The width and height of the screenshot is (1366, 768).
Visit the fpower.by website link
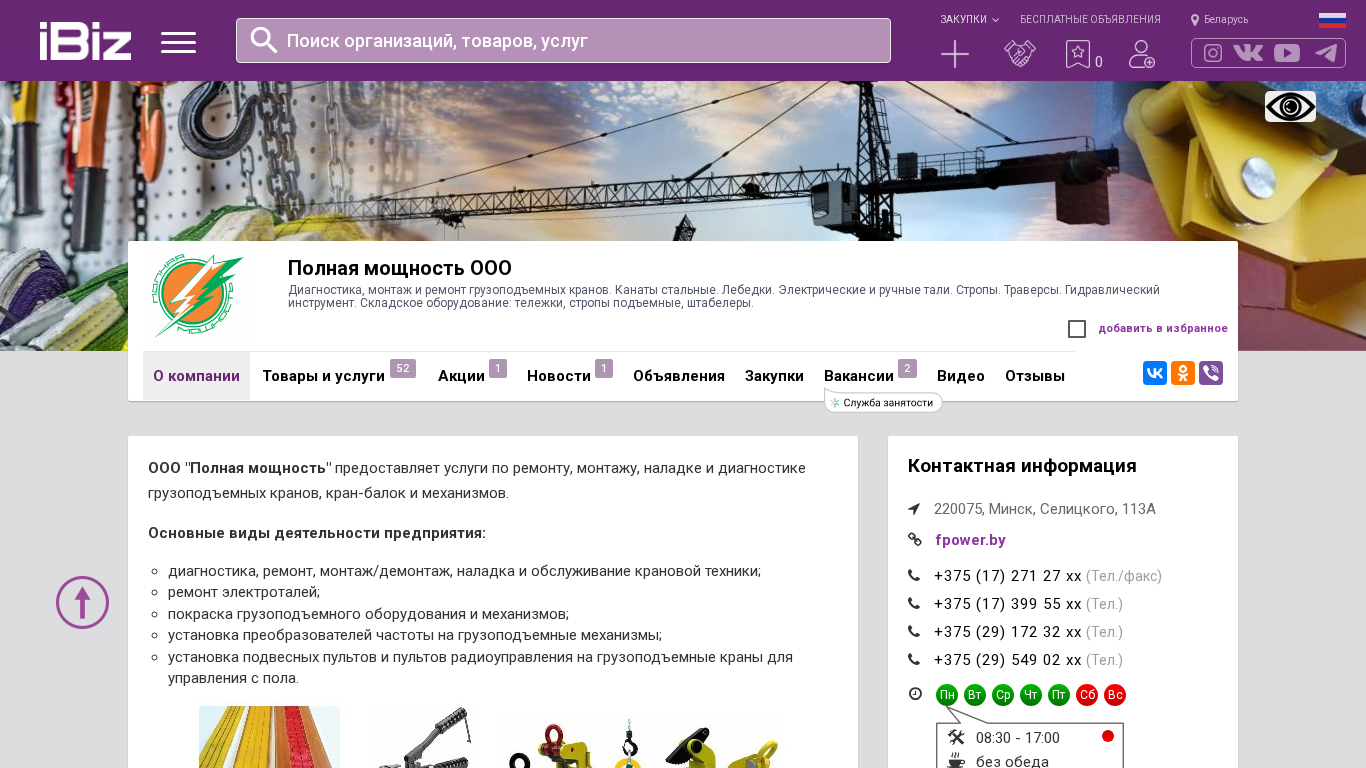[x=970, y=540]
